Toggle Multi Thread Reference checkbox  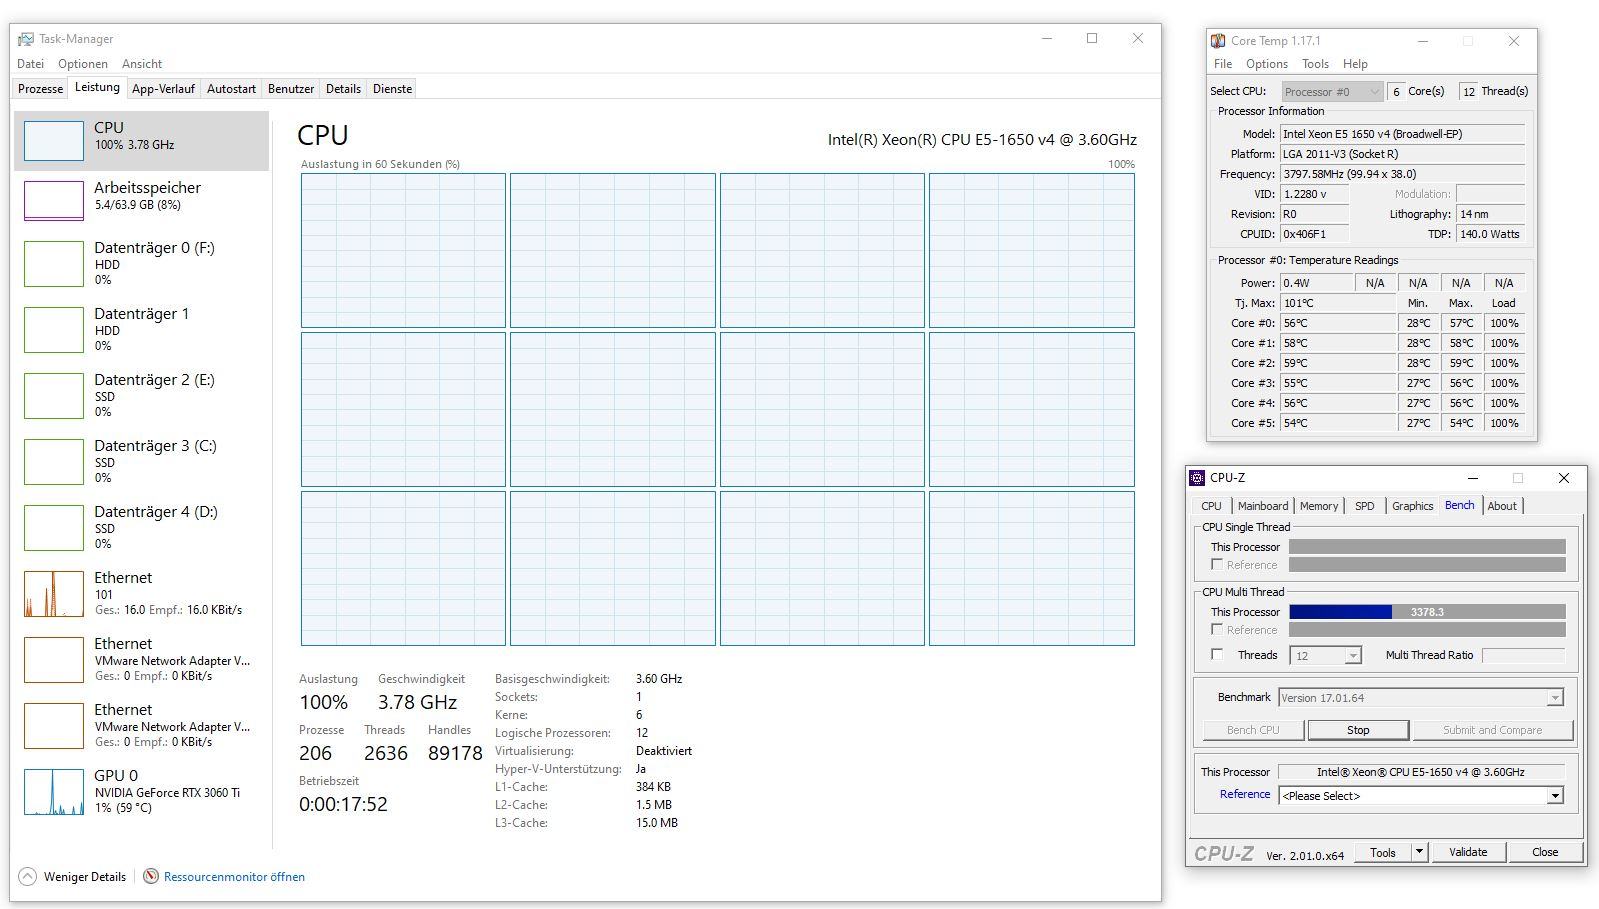(1217, 630)
